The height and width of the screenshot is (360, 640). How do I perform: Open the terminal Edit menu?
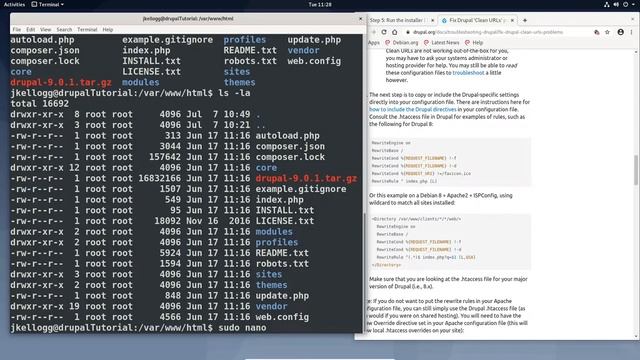(31, 29)
